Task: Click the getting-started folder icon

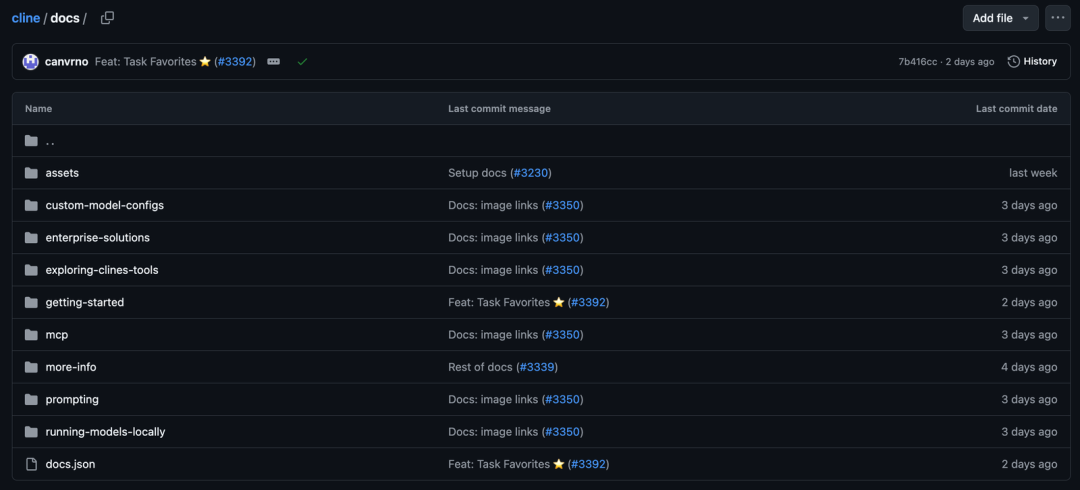Action: click(31, 303)
